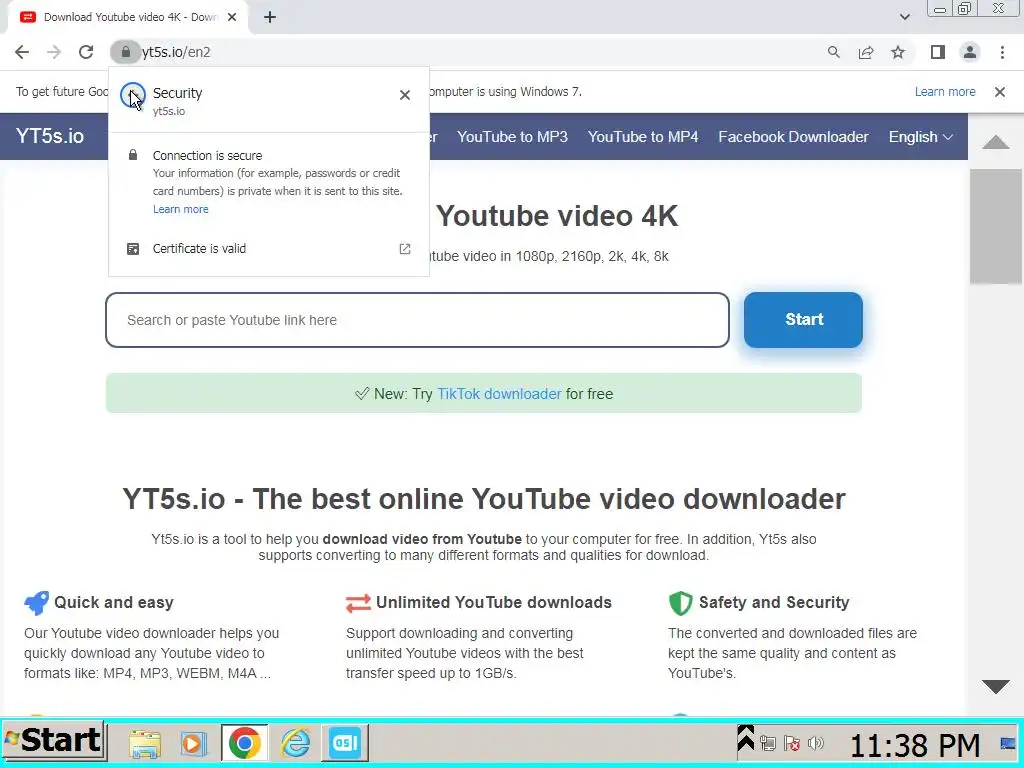Open YouTube to MP4 menu item
Image resolution: width=1024 pixels, height=768 pixels.
pyautogui.click(x=643, y=136)
